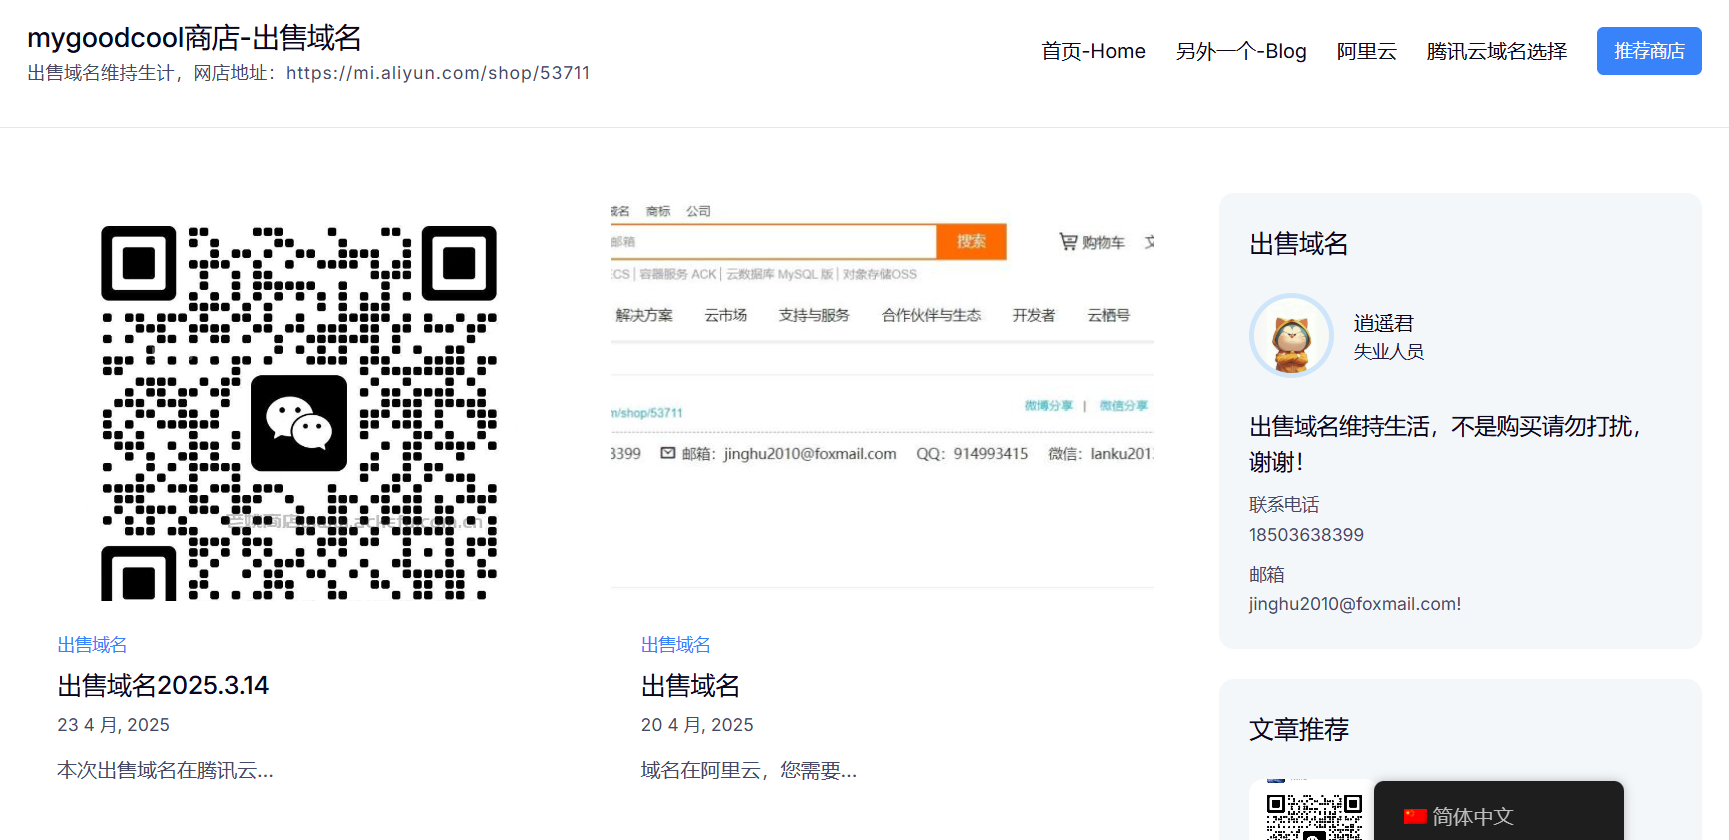Viewport: 1729px width, 840px height.
Task: Click the 逍遥君 author avatar icon
Action: coord(1291,336)
